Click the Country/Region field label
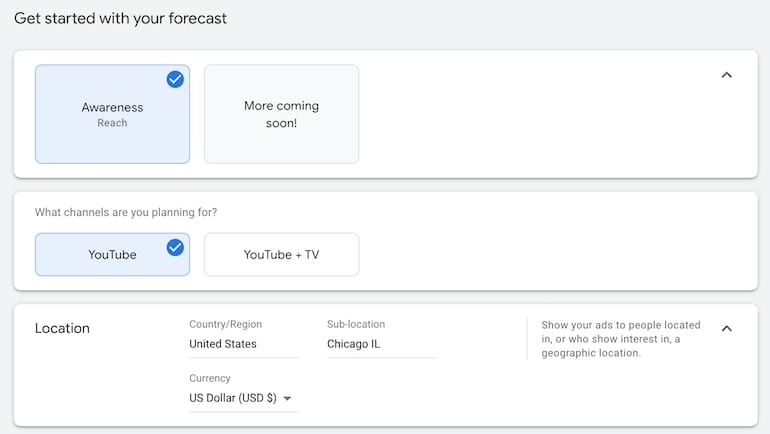The height and width of the screenshot is (434, 770). point(225,324)
